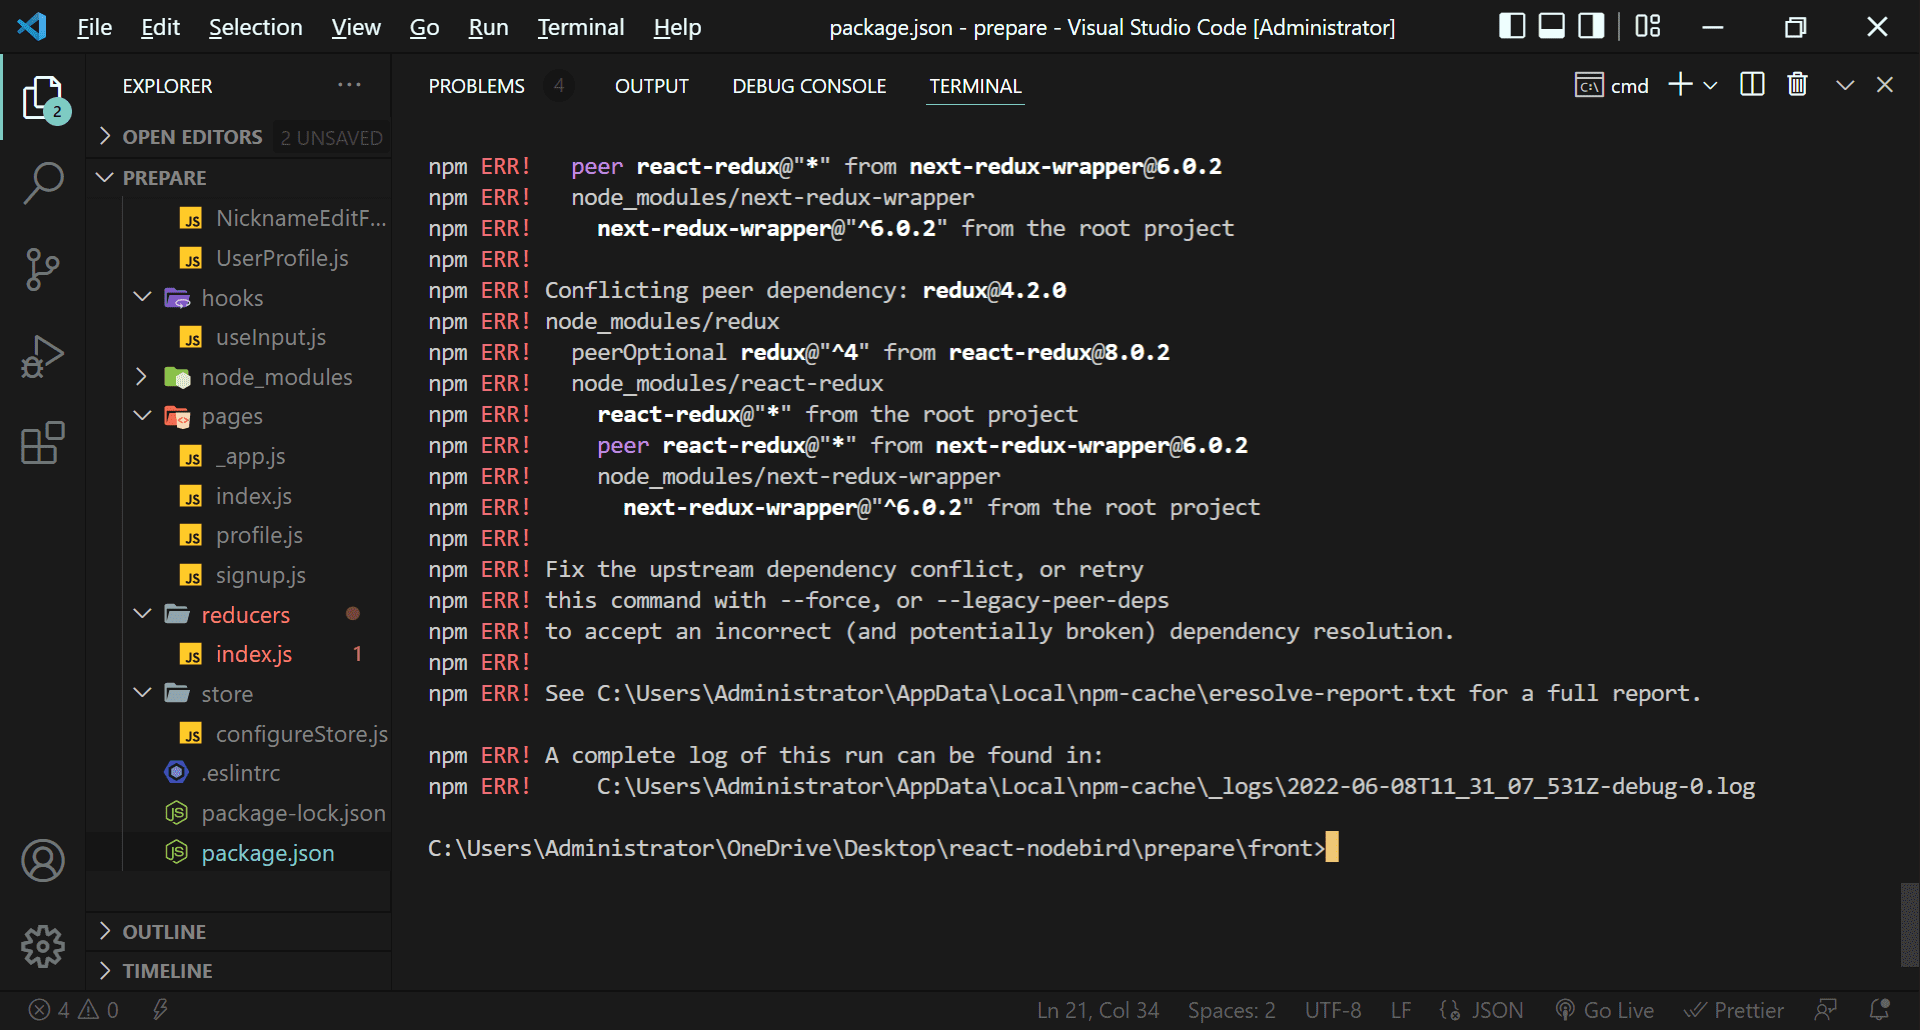The image size is (1920, 1030).
Task: Toggle the primary side bar layout button
Action: [x=1512, y=27]
